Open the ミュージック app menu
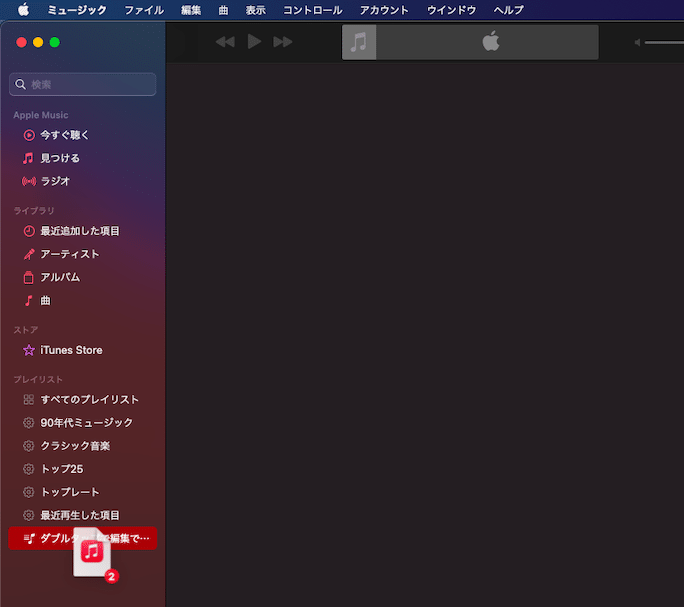This screenshot has width=684, height=607. pos(77,10)
